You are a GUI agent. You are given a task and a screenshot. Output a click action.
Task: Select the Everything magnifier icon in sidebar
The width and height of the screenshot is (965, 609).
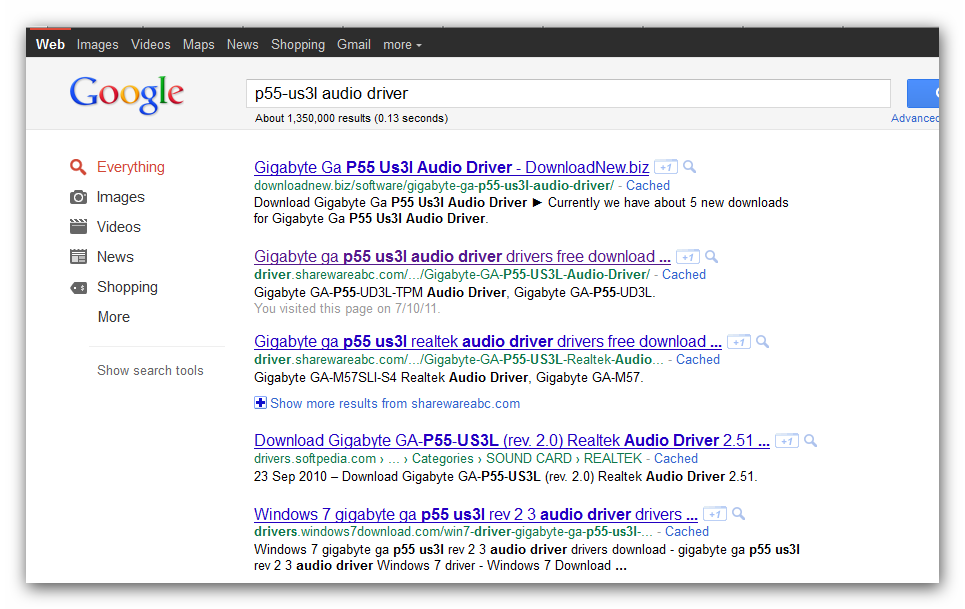tap(78, 167)
